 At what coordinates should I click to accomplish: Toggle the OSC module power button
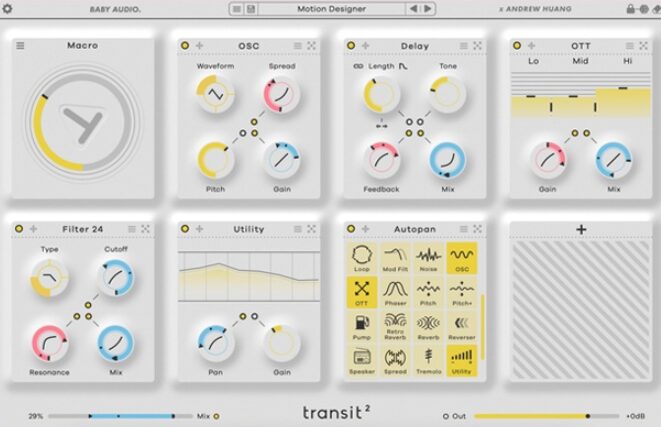(185, 46)
